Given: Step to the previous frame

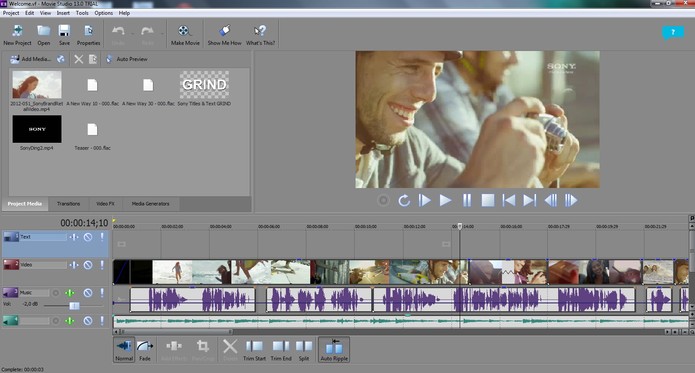Looking at the screenshot, I should pos(551,201).
